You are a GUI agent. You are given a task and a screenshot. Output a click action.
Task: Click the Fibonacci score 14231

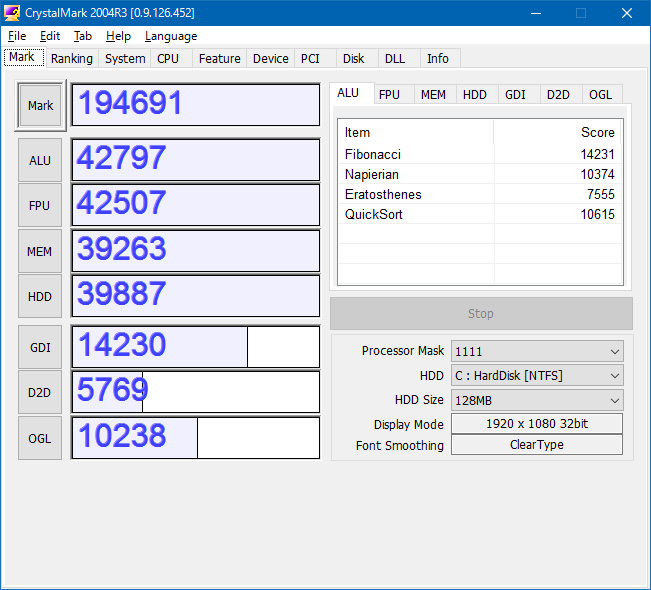tap(597, 154)
